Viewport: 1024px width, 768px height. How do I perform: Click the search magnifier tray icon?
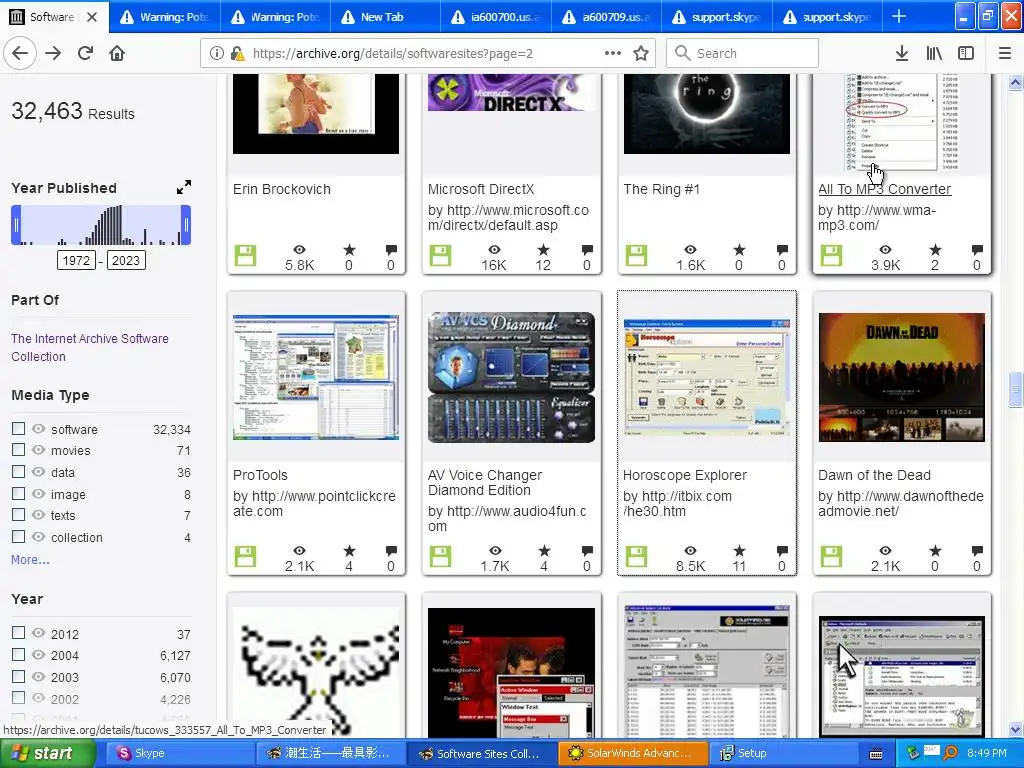[950, 753]
